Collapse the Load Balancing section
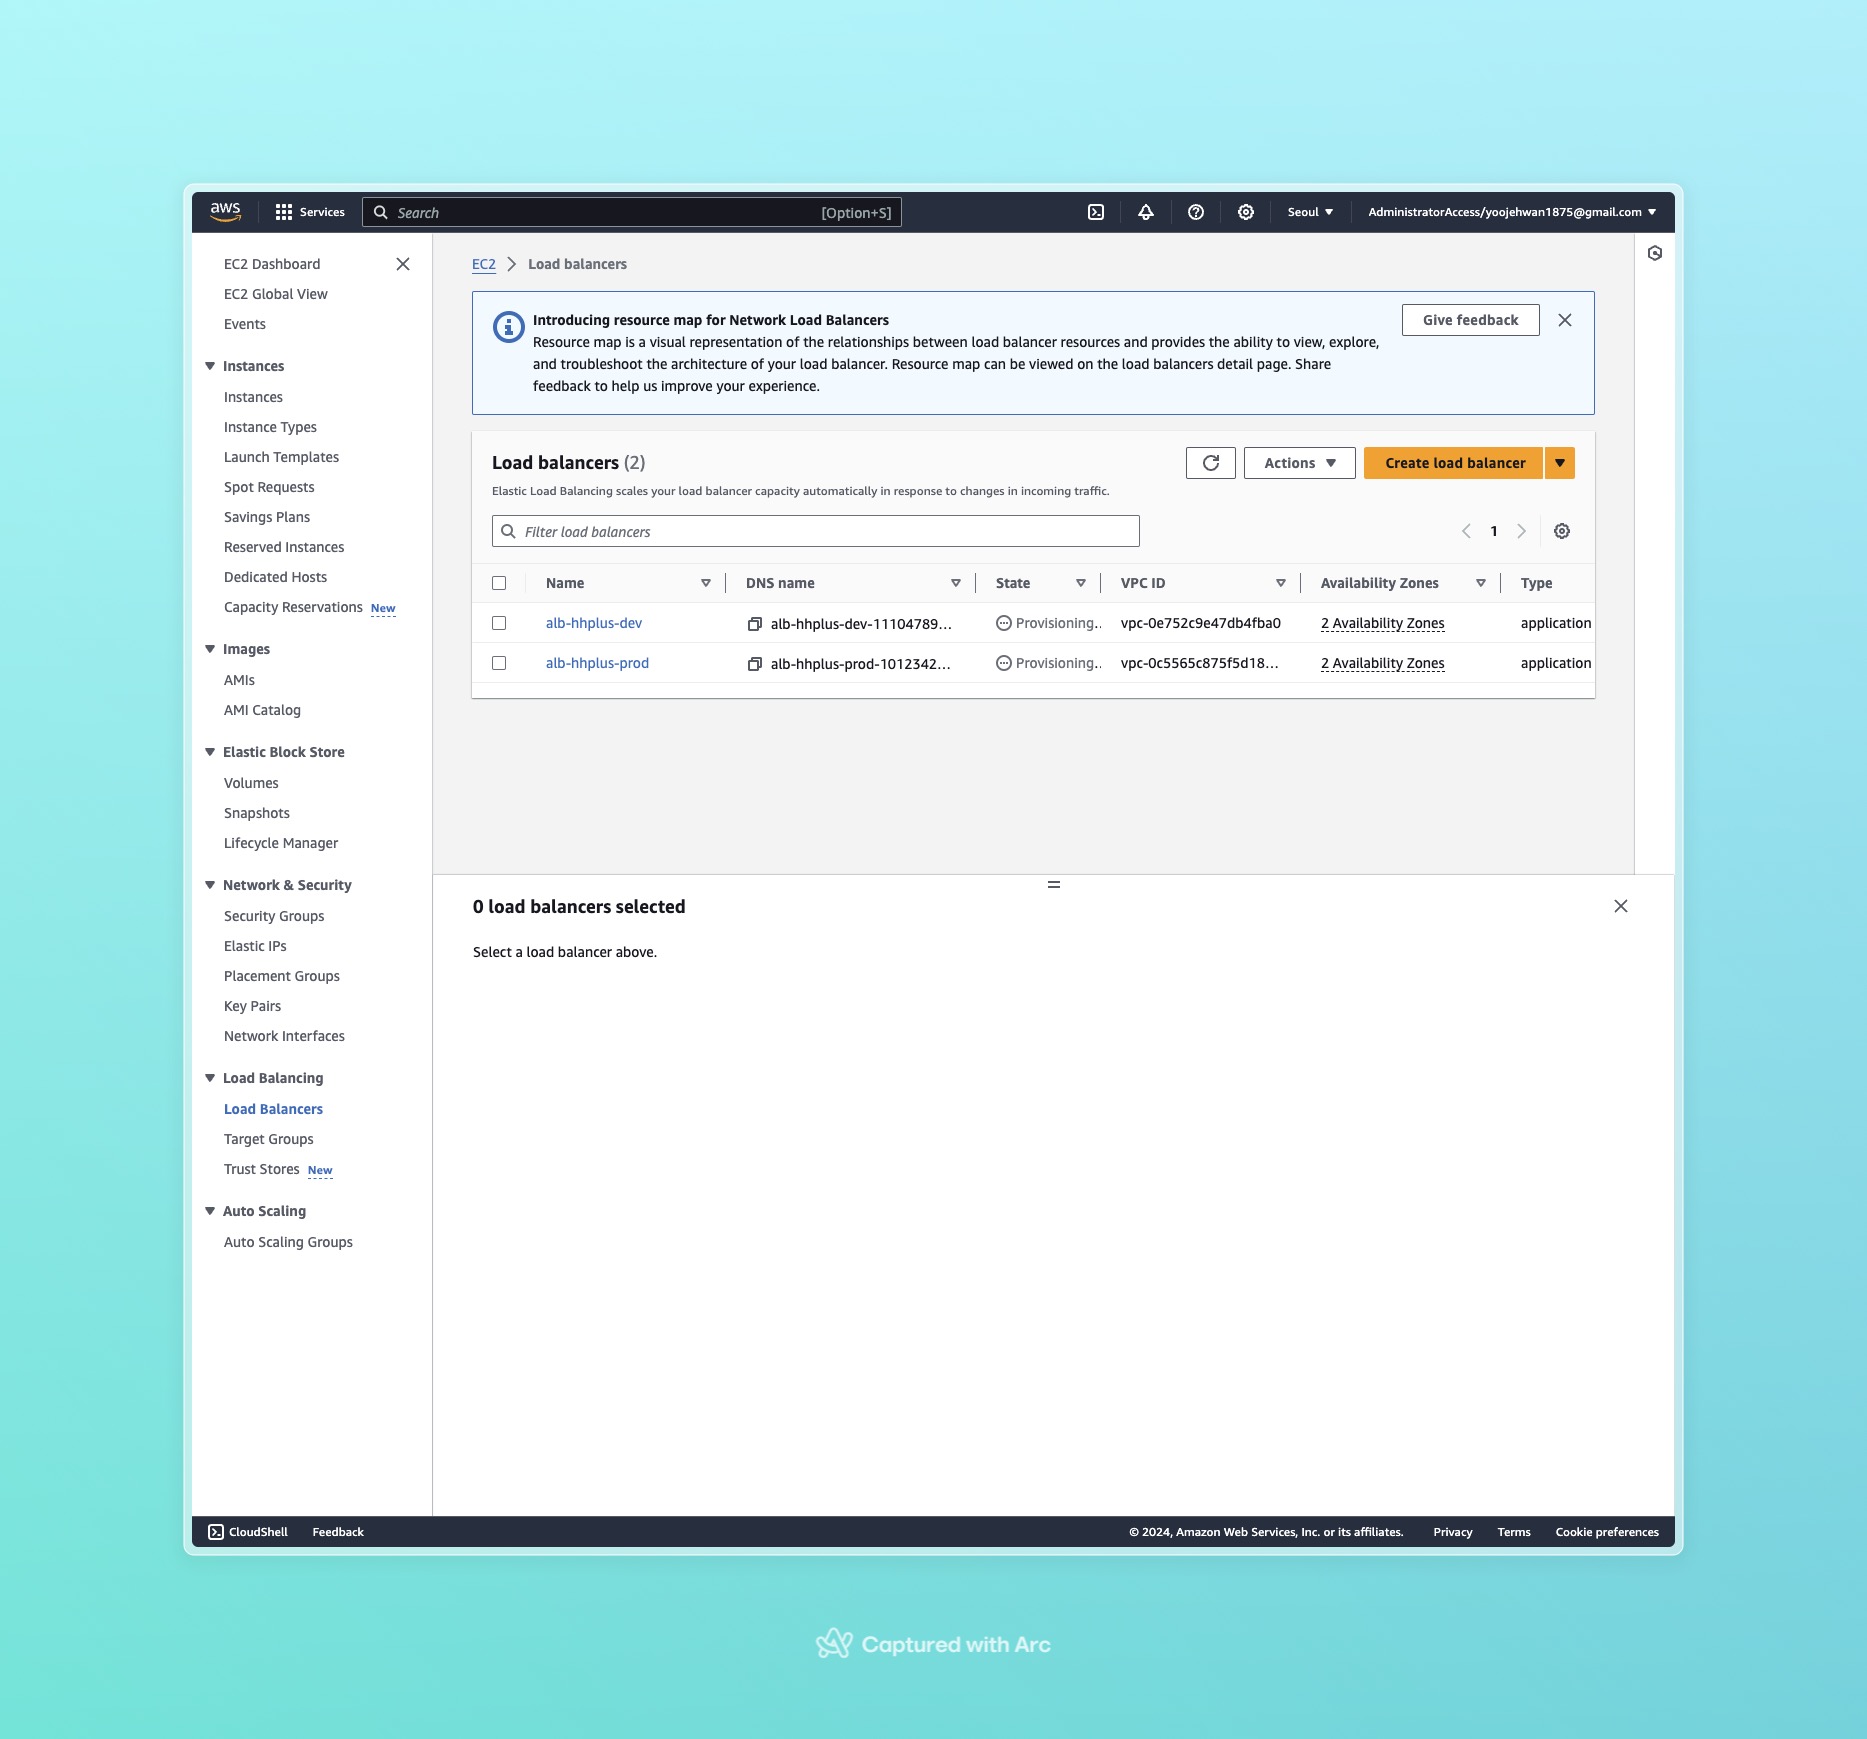This screenshot has width=1867, height=1739. point(210,1078)
